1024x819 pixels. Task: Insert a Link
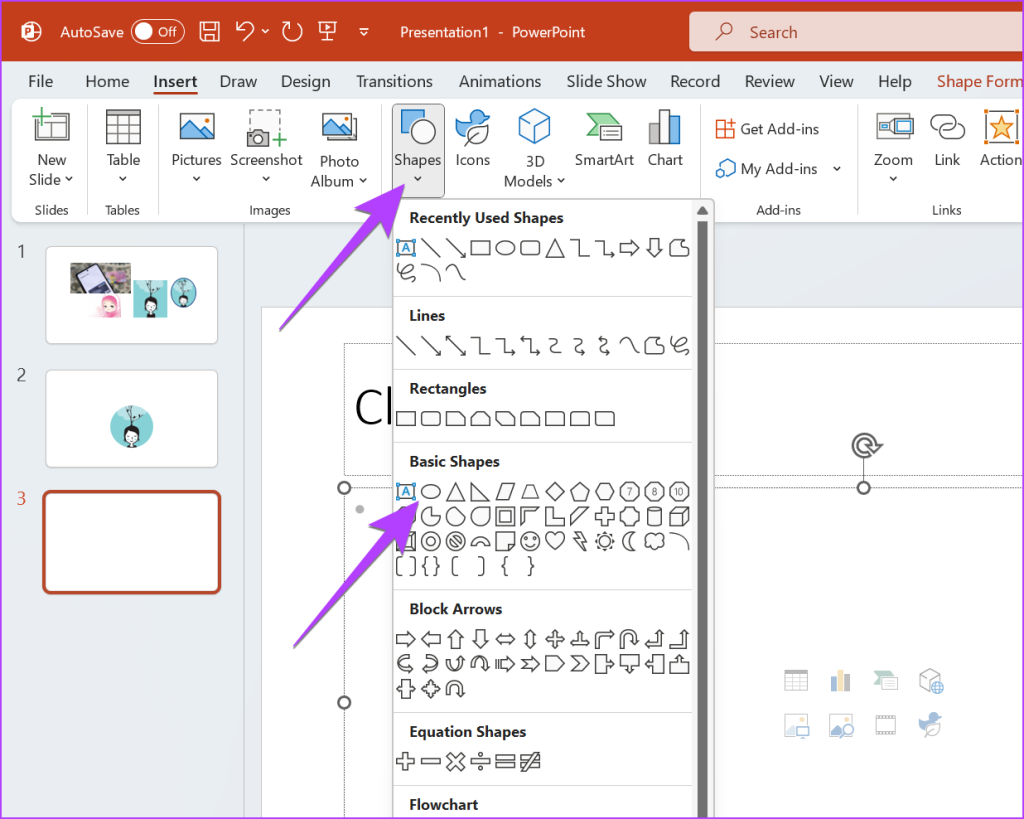pyautogui.click(x=947, y=138)
